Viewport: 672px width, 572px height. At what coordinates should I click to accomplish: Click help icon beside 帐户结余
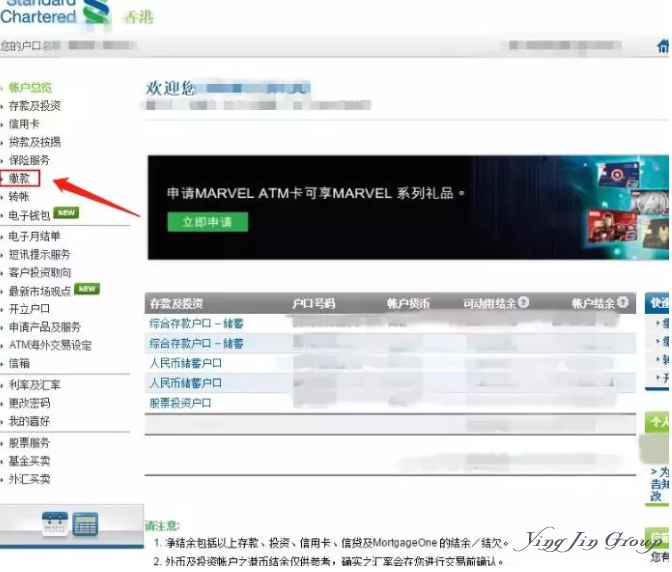pos(623,302)
